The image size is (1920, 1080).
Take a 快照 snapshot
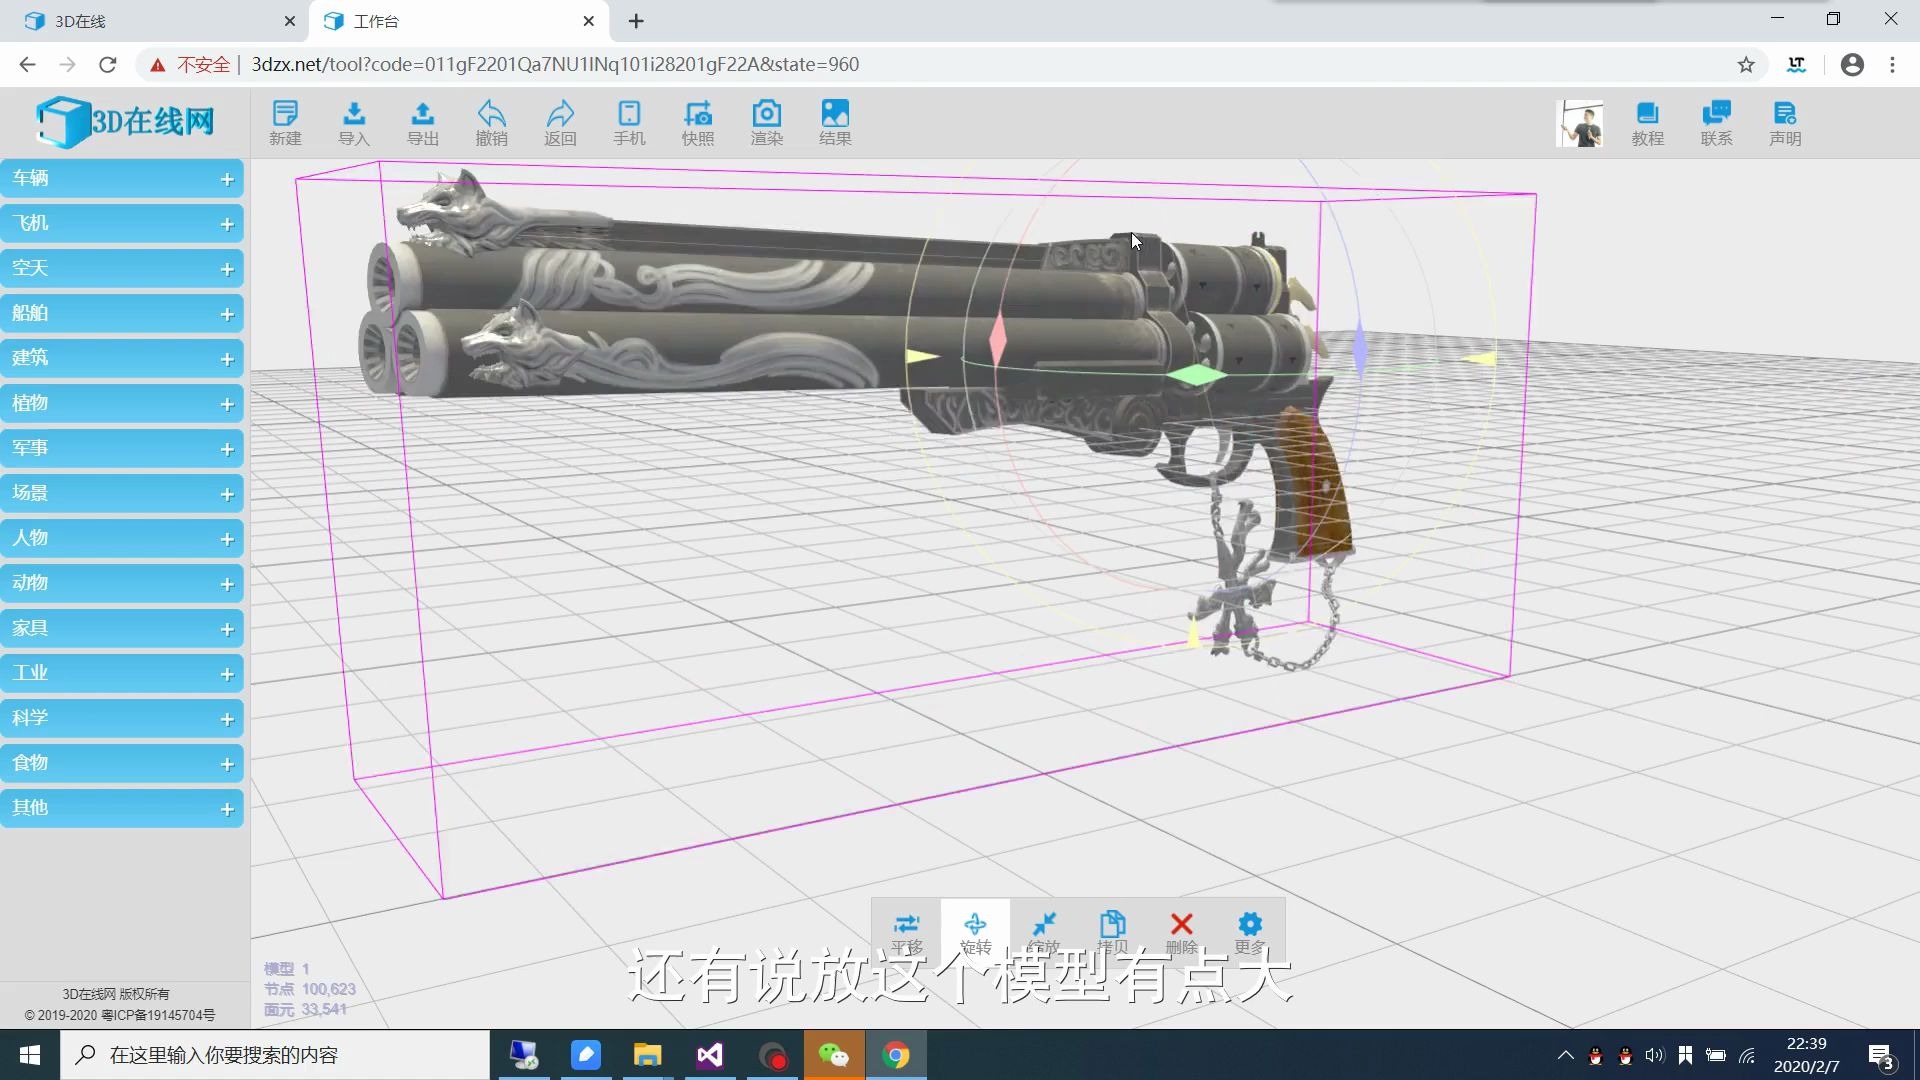click(698, 123)
